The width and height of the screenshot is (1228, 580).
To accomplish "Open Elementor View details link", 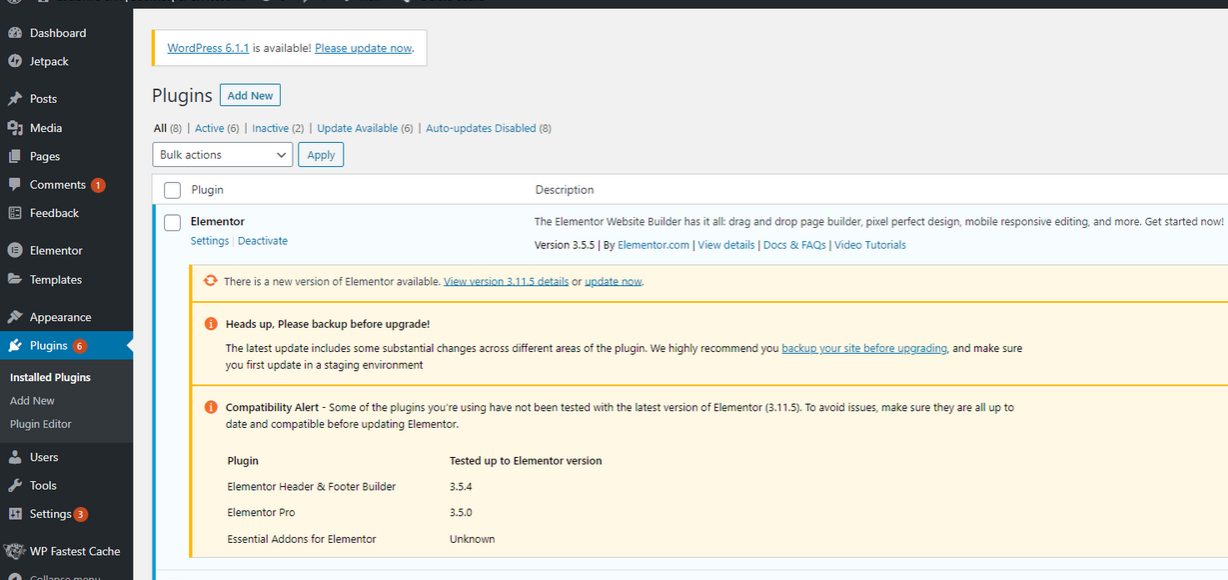I will click(726, 245).
